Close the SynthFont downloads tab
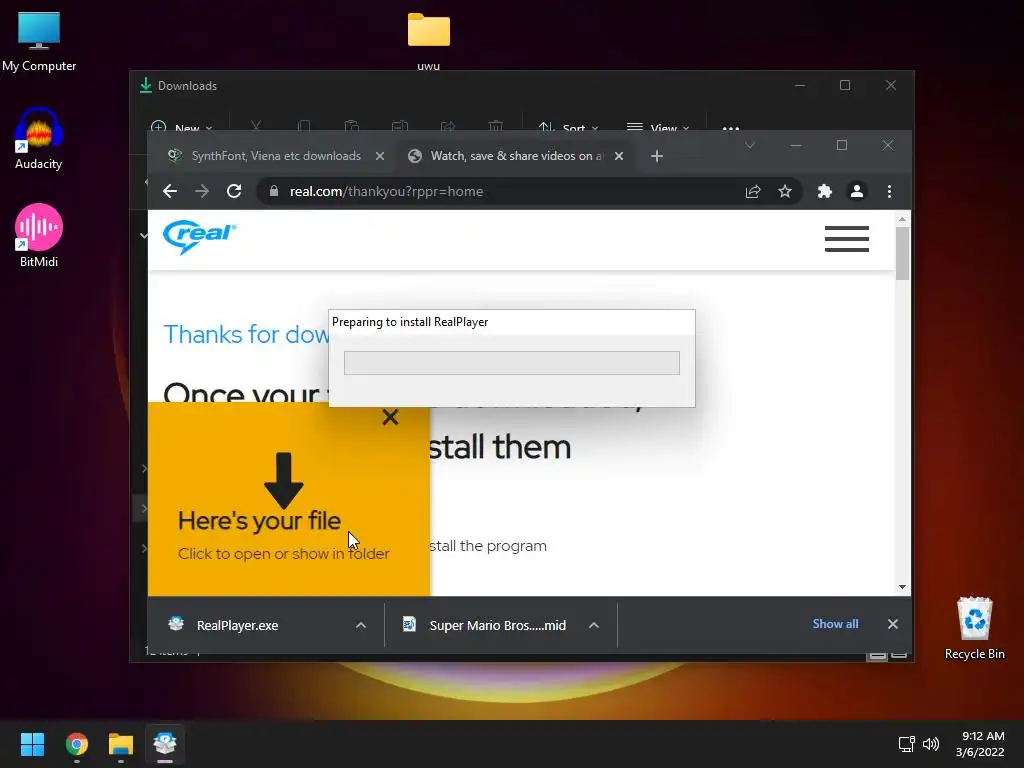 [379, 156]
